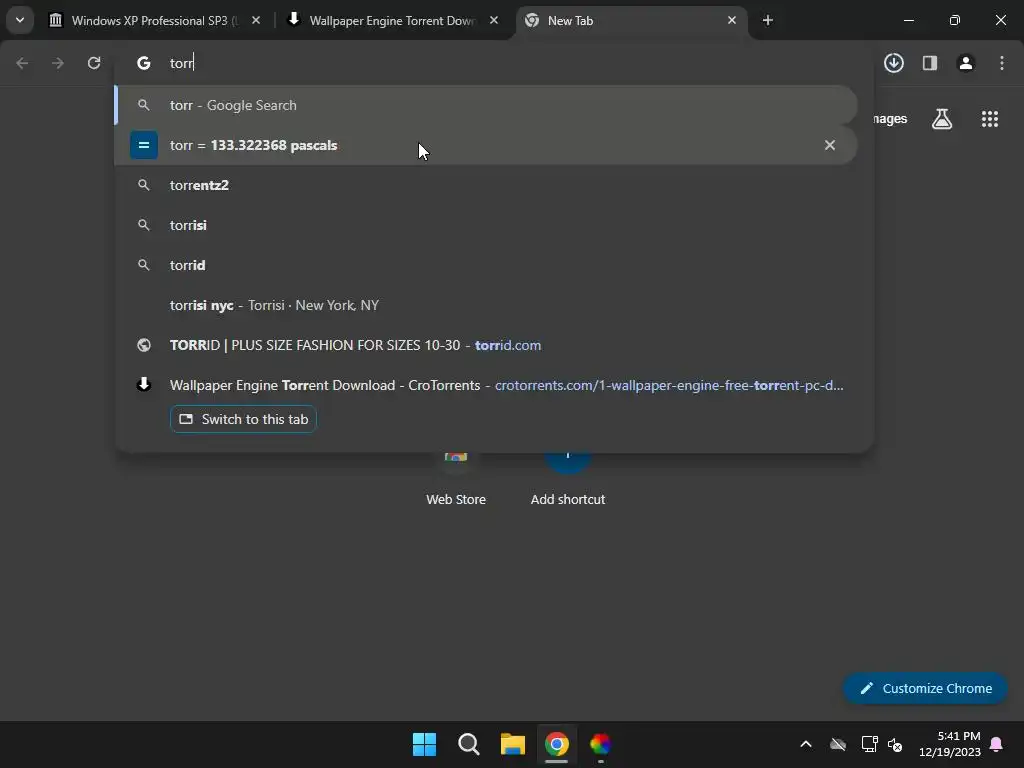Click the globe icon next to TORRID
The height and width of the screenshot is (768, 1024).
tap(144, 345)
